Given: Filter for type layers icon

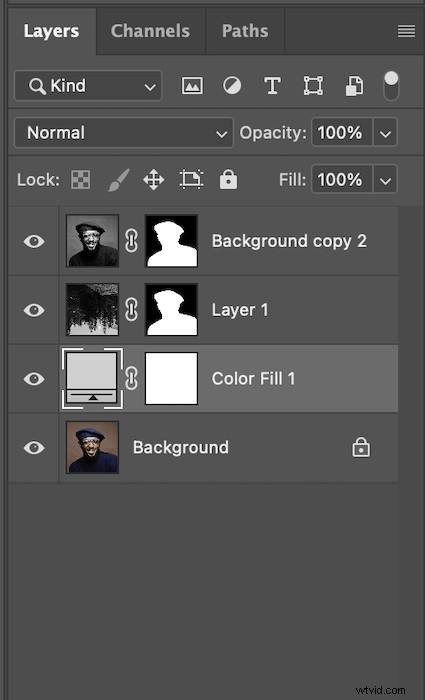Looking at the screenshot, I should point(272,85).
